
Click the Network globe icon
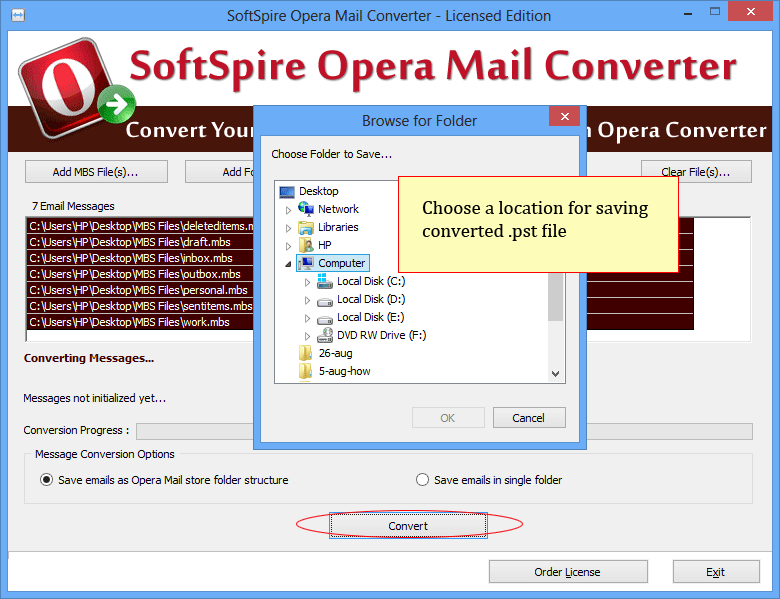[x=305, y=209]
